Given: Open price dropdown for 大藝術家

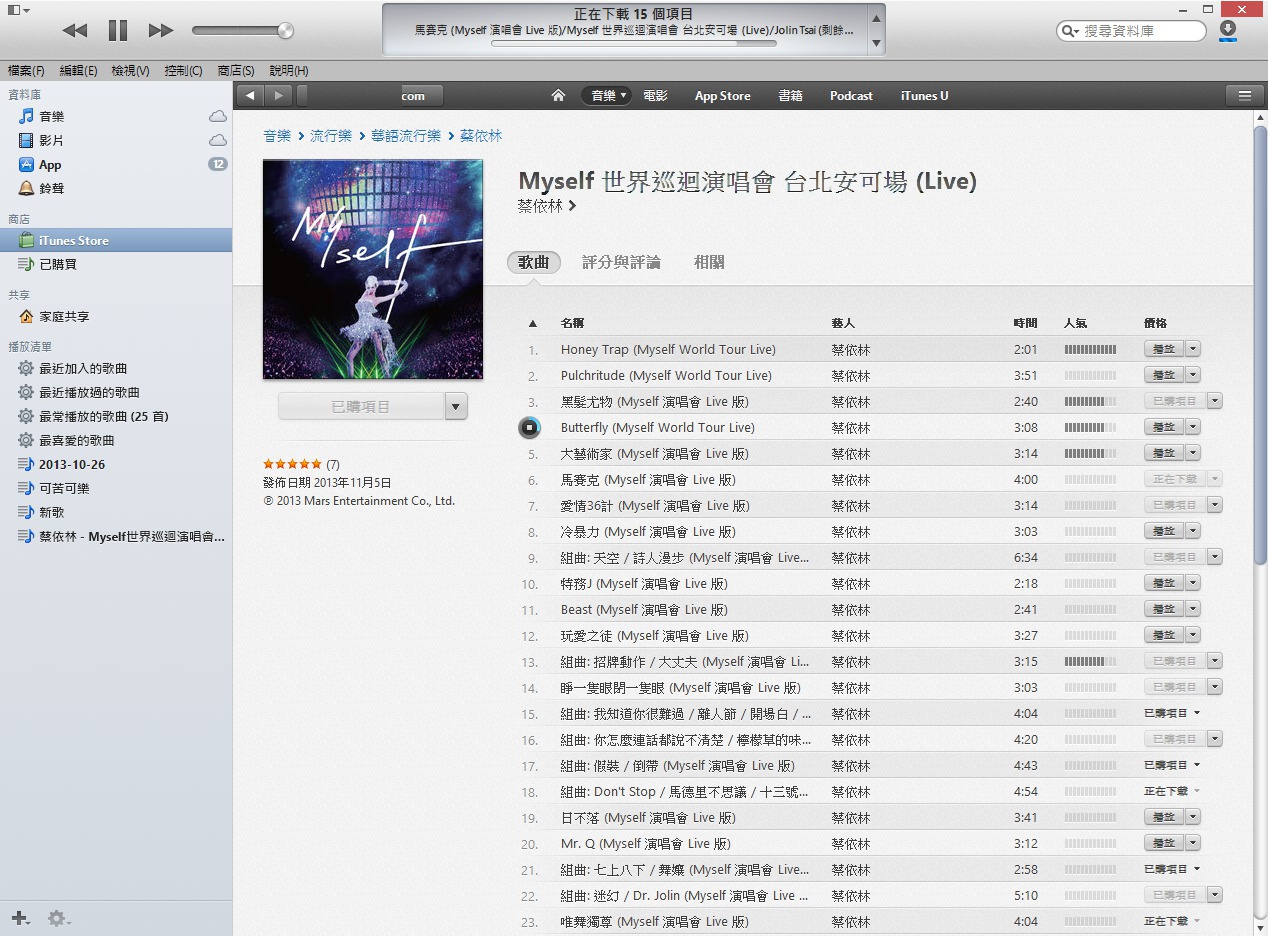Looking at the screenshot, I should coord(1194,454).
